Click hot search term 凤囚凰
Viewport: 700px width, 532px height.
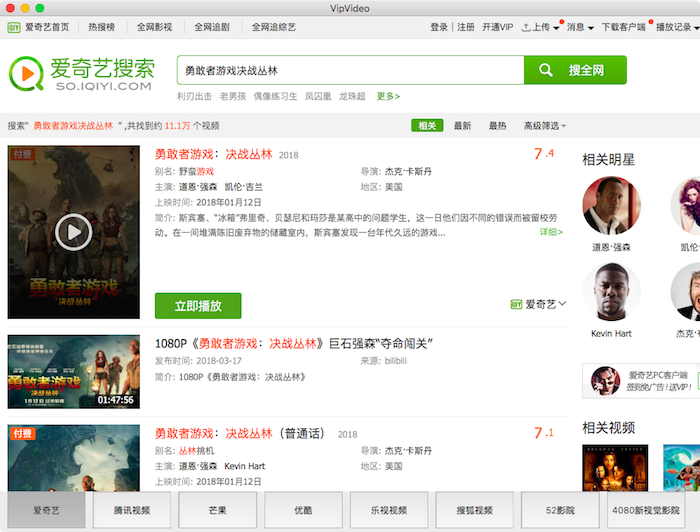tap(318, 96)
